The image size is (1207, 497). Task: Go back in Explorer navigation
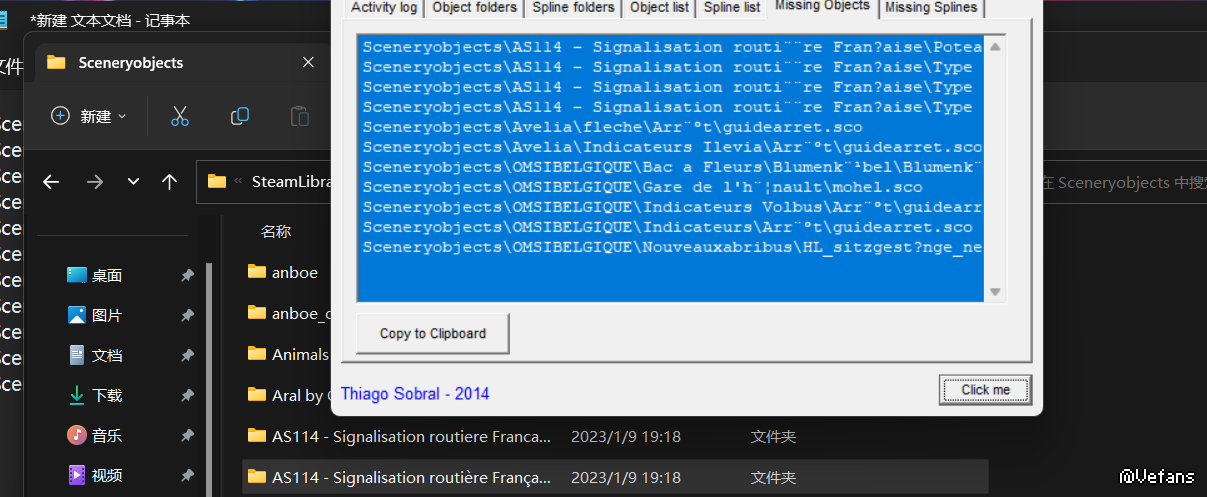click(51, 181)
